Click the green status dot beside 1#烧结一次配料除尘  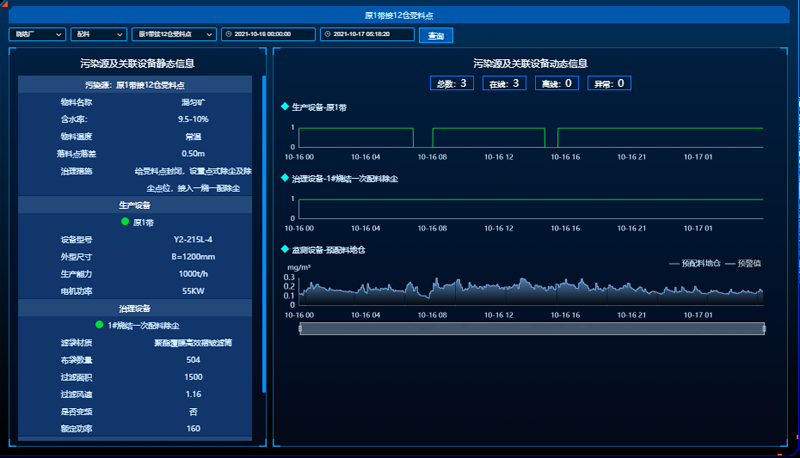point(99,325)
